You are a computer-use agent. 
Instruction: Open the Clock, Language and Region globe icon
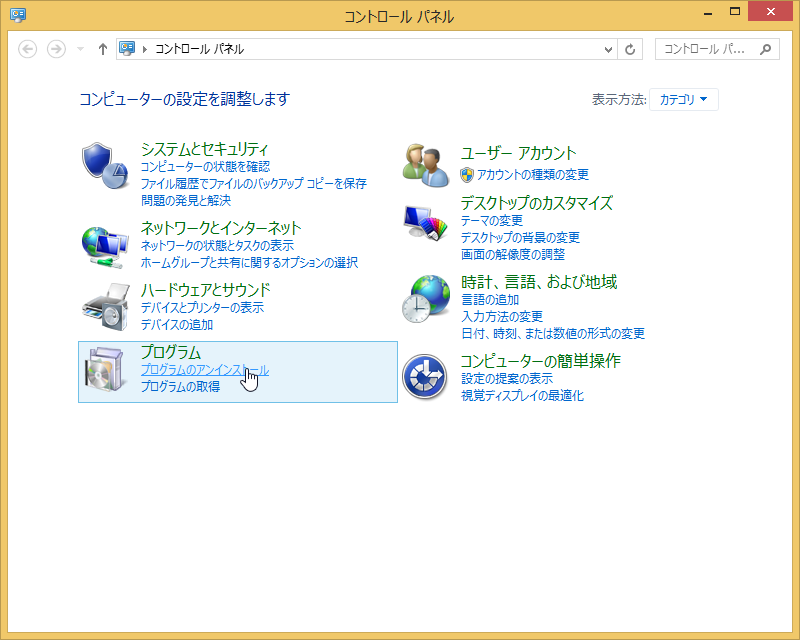coord(426,299)
